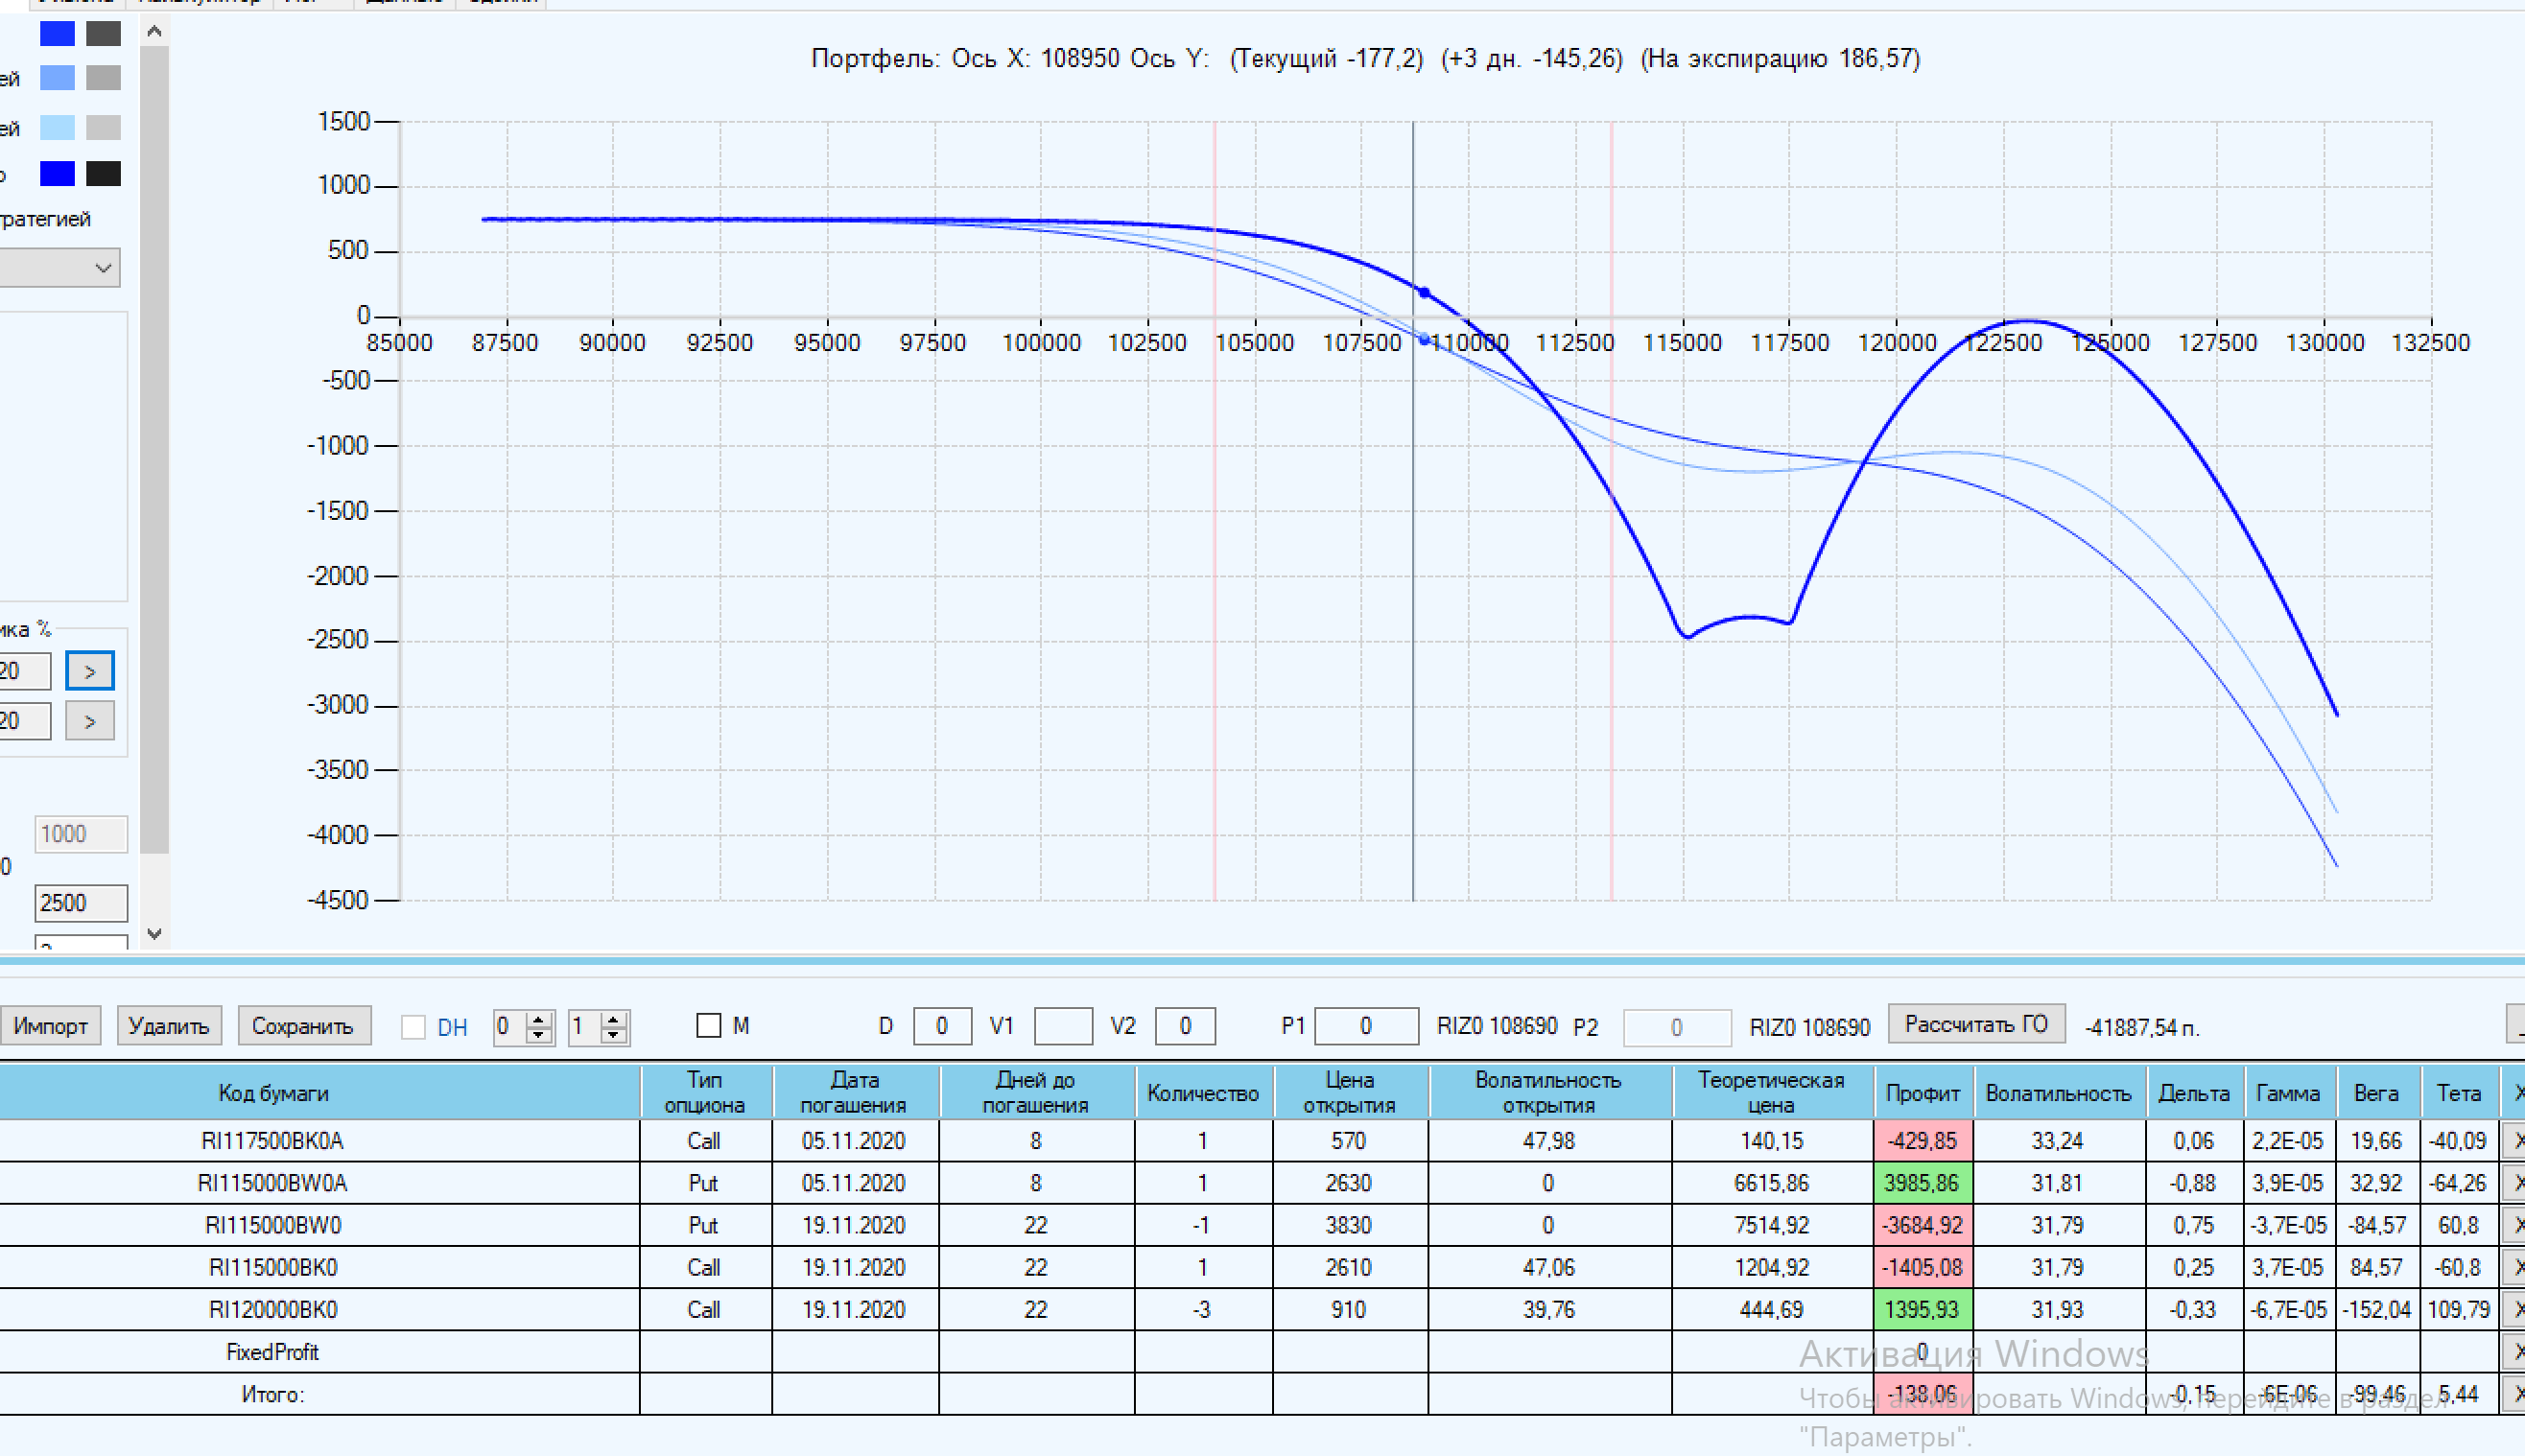This screenshot has height=1456, width=2525.
Task: Open the strategy combo box dropdown
Action: (102, 268)
